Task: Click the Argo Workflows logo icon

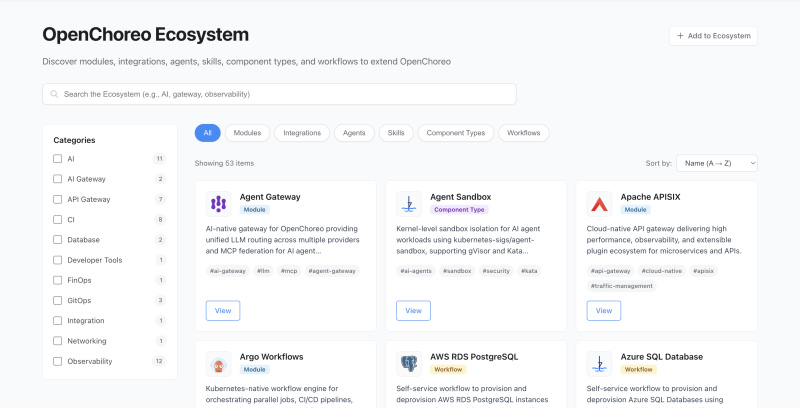Action: click(x=218, y=364)
